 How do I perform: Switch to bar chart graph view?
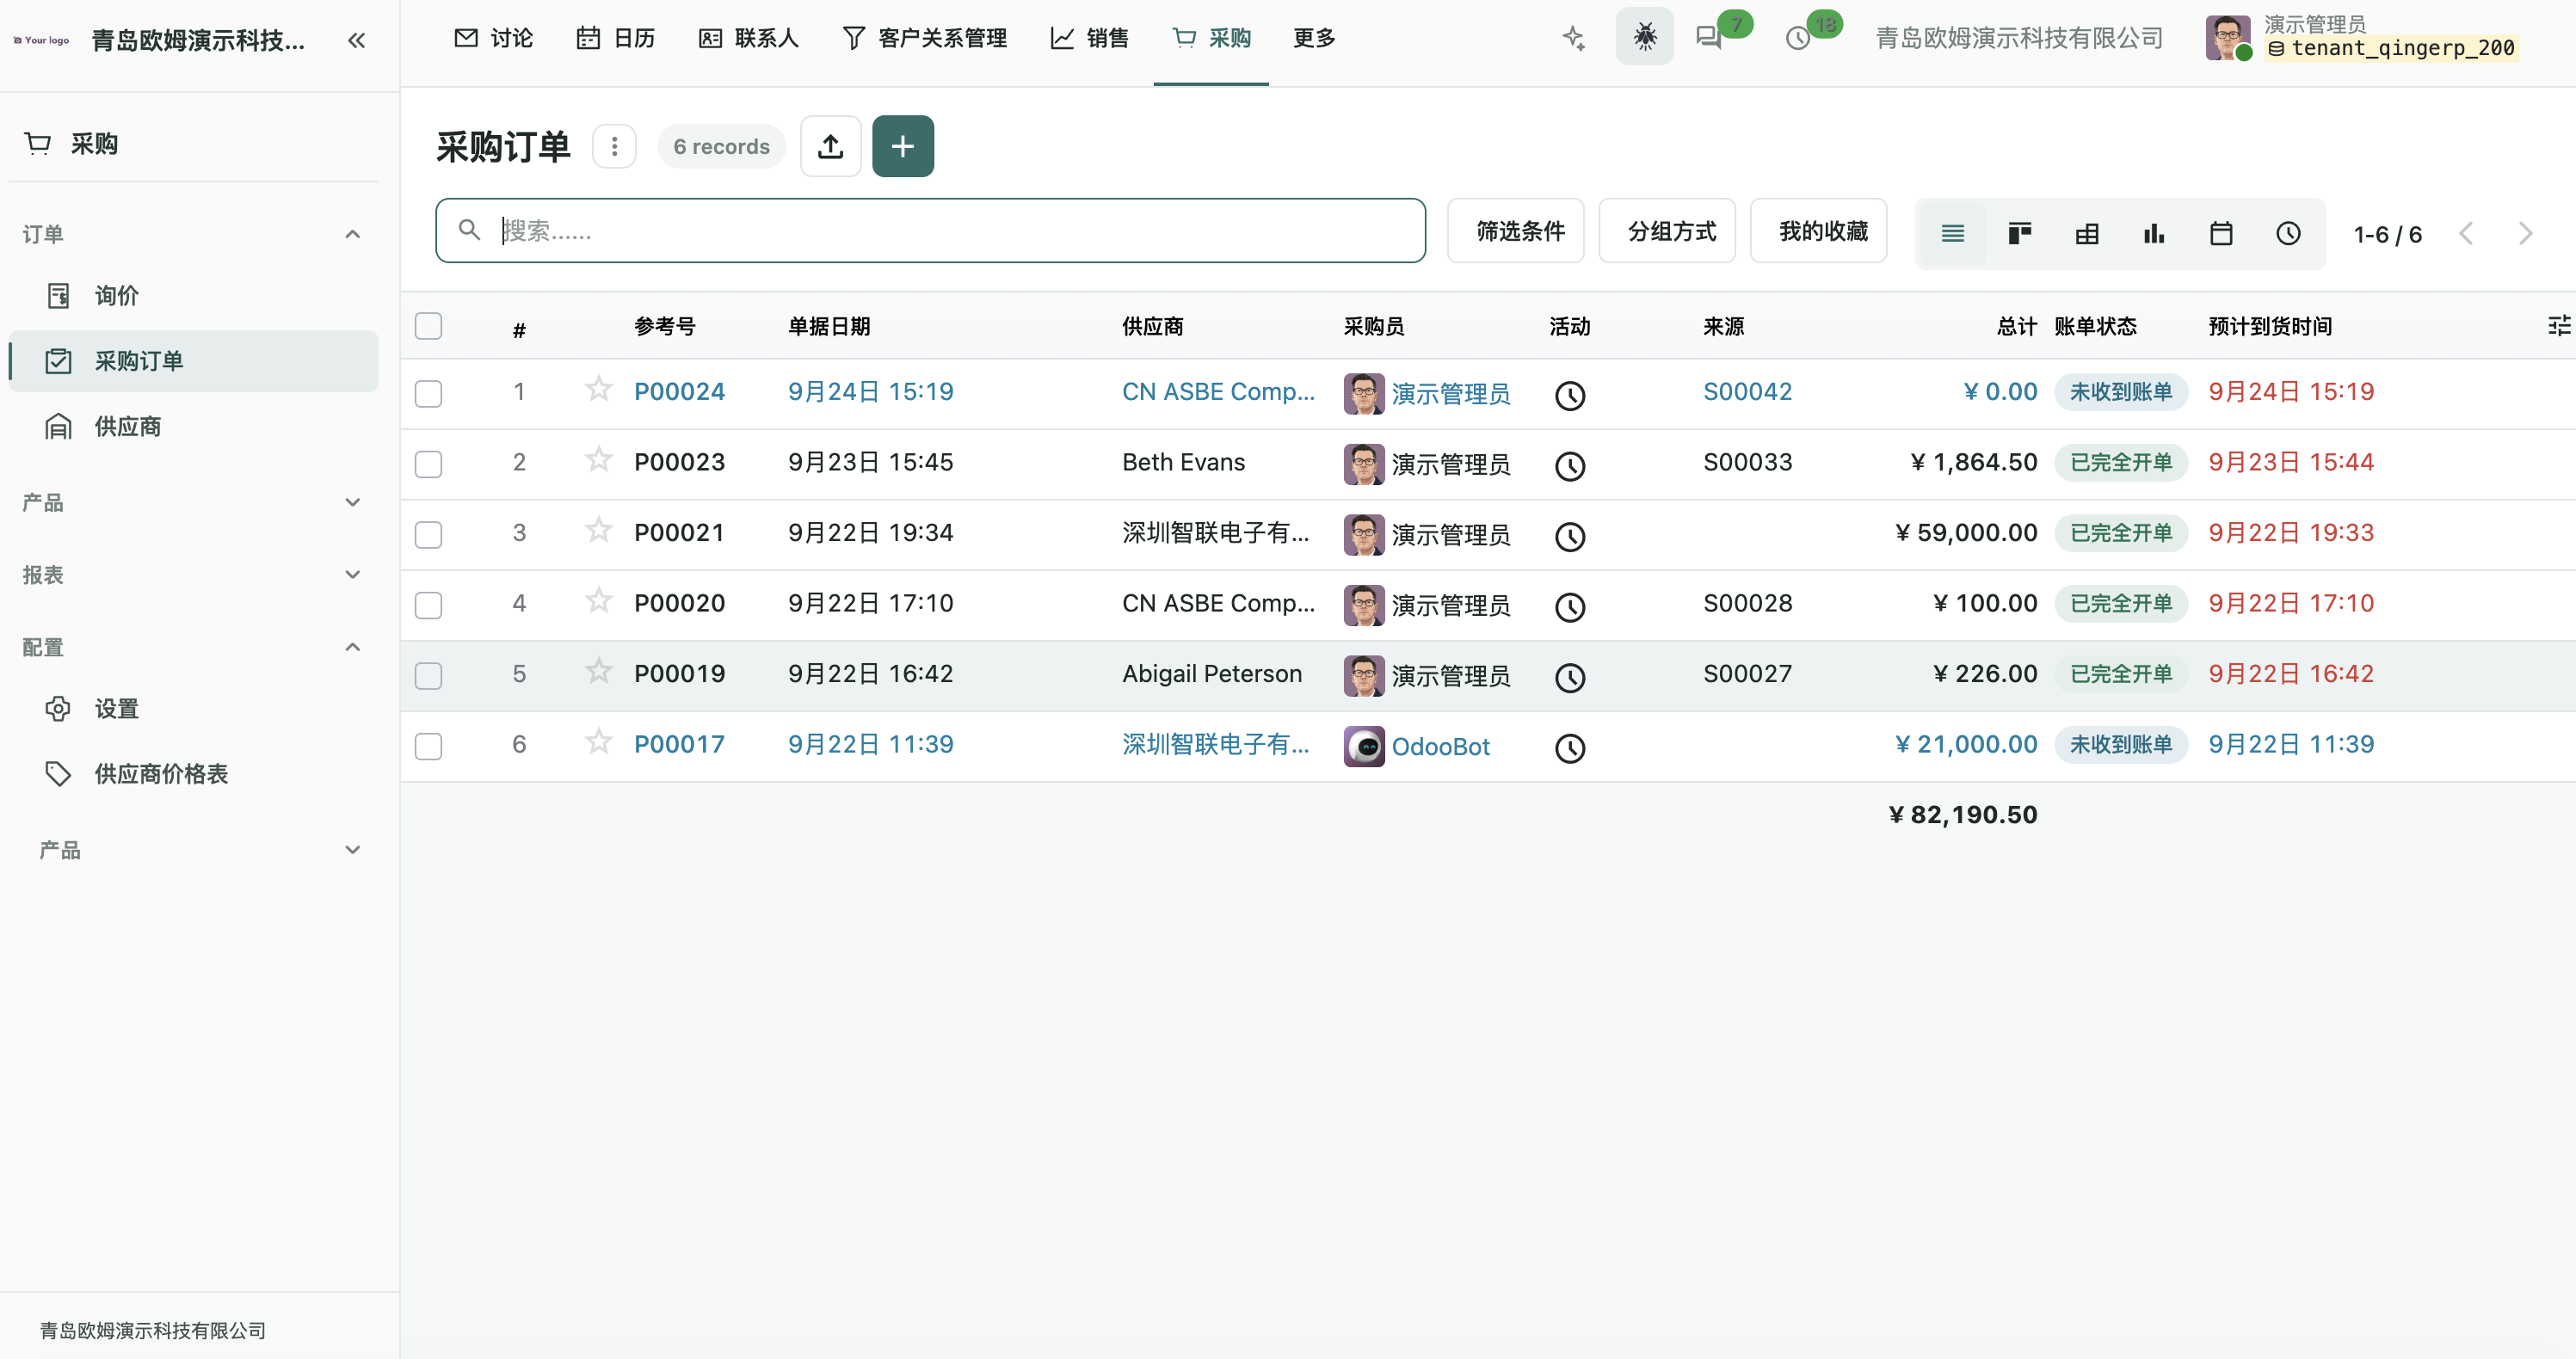[2154, 234]
